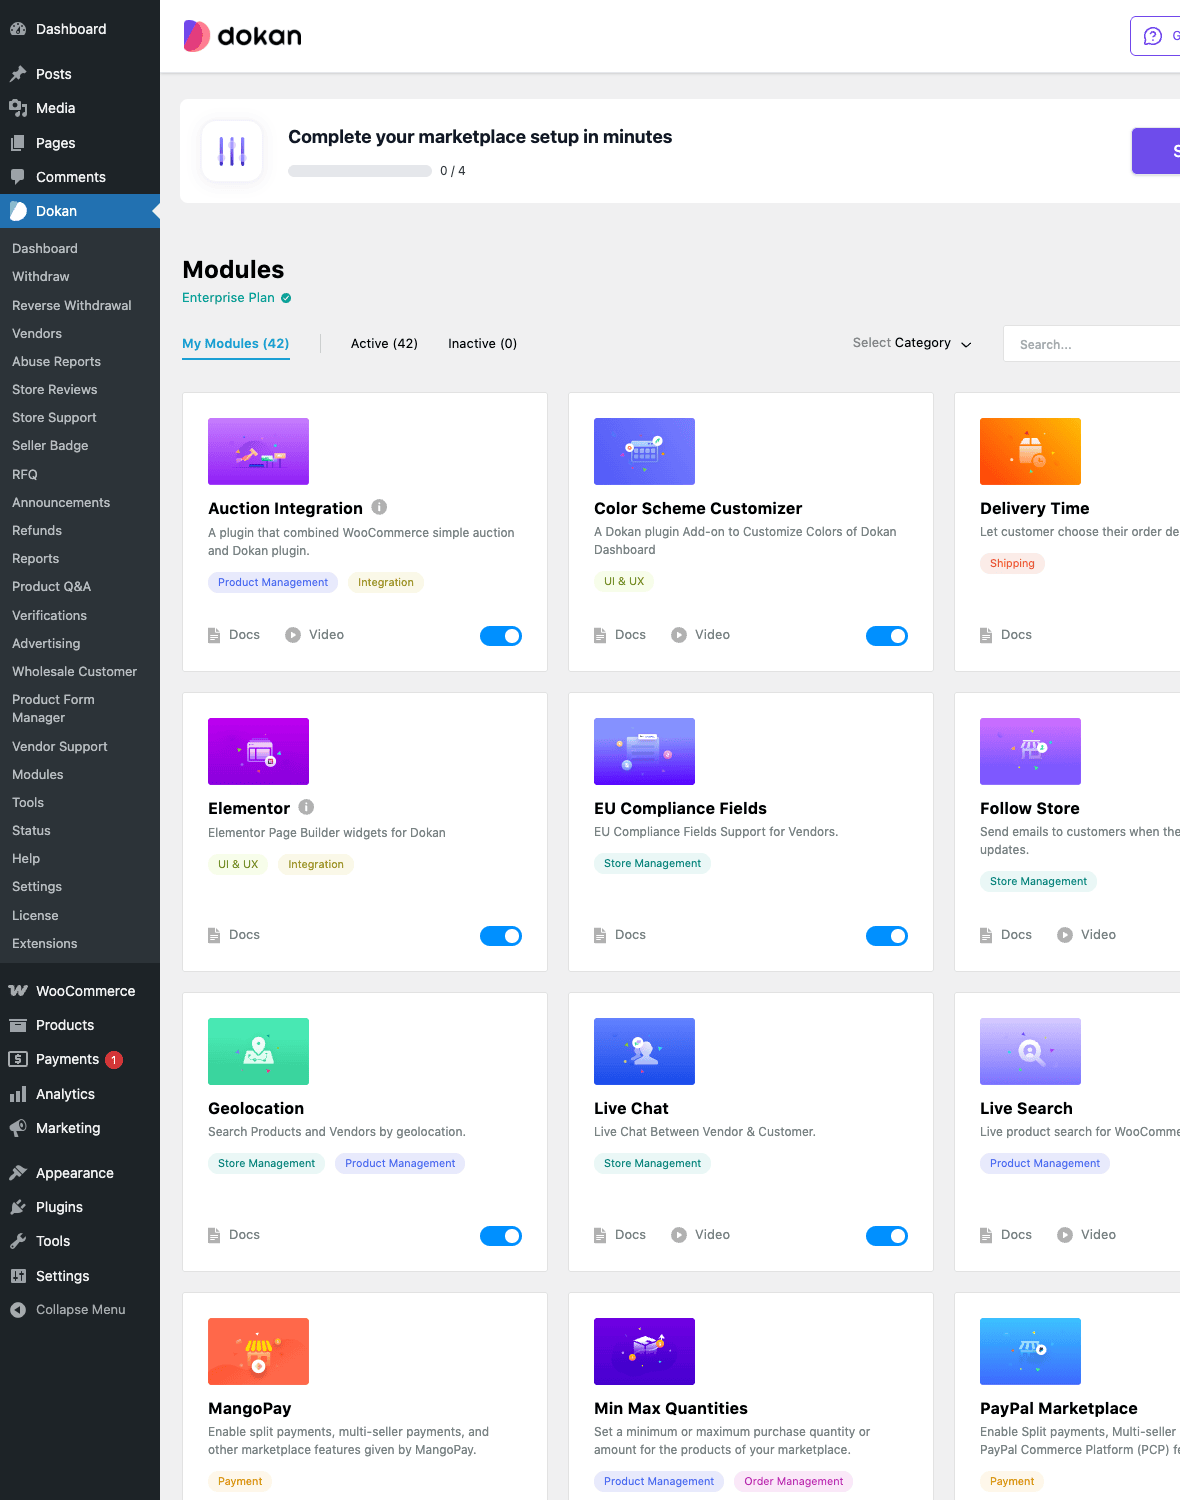The height and width of the screenshot is (1500, 1180).
Task: Open Auction Integration module thumbnail
Action: click(x=258, y=451)
